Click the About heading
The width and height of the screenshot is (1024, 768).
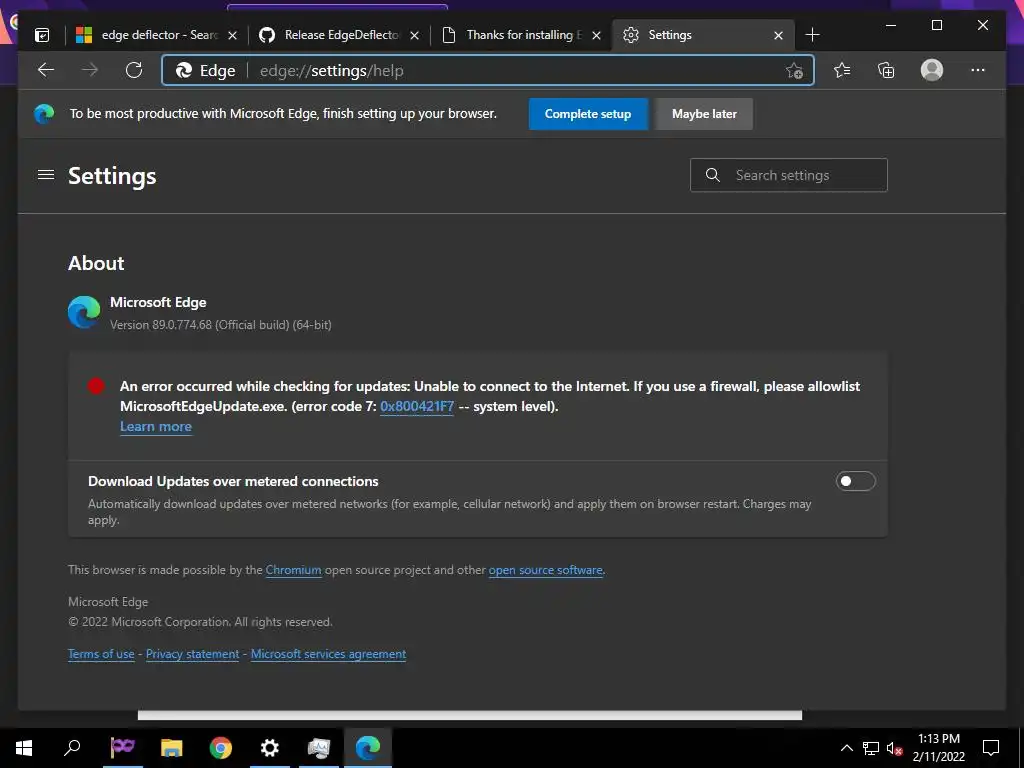click(96, 263)
